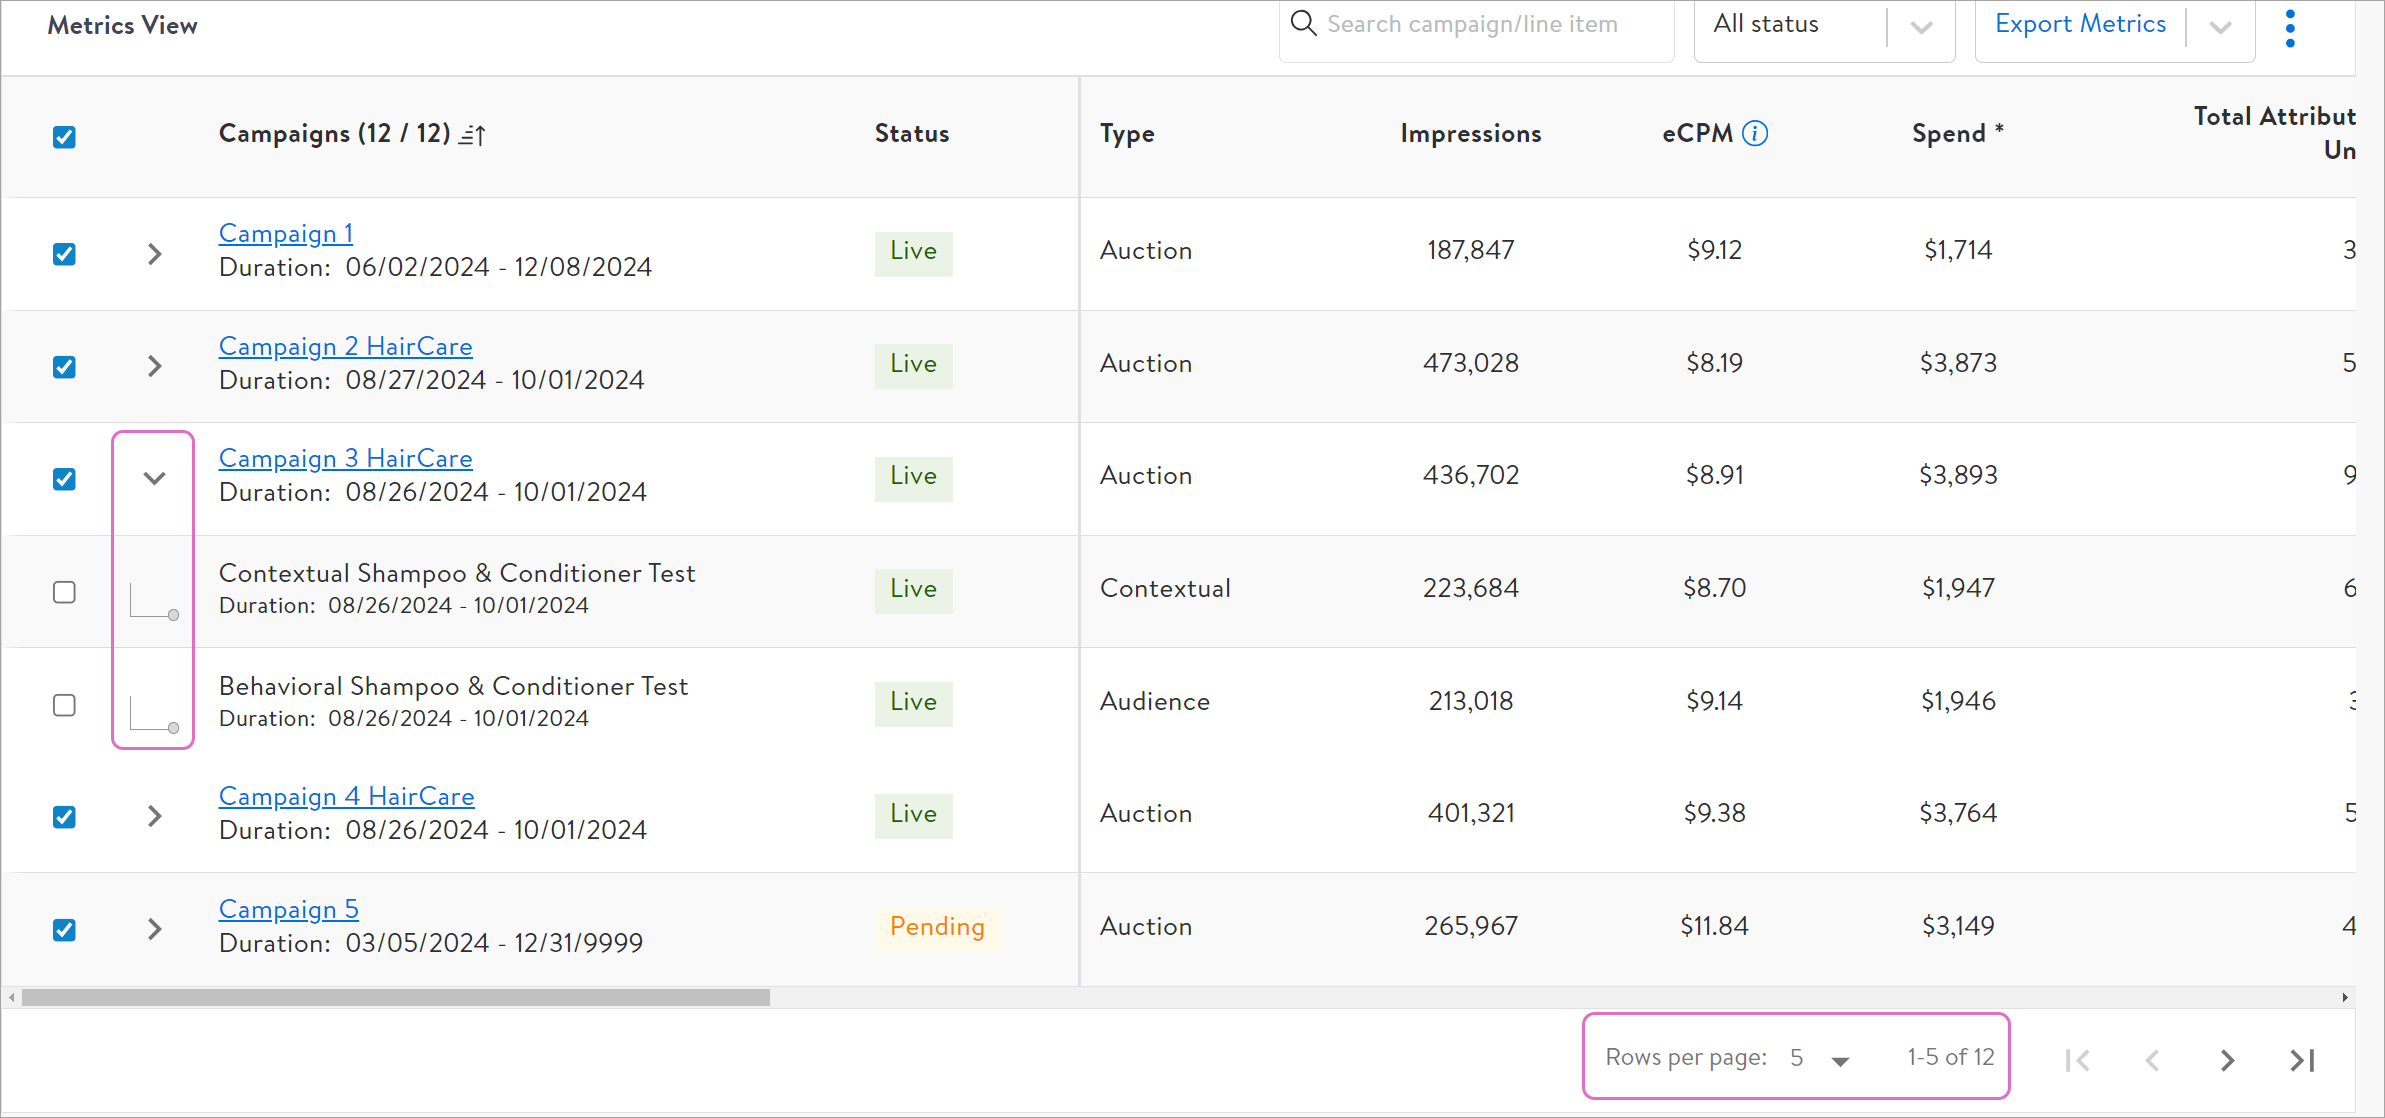Toggle the select-all campaigns checkbox
Screen dimensions: 2385x1118
[x=64, y=137]
